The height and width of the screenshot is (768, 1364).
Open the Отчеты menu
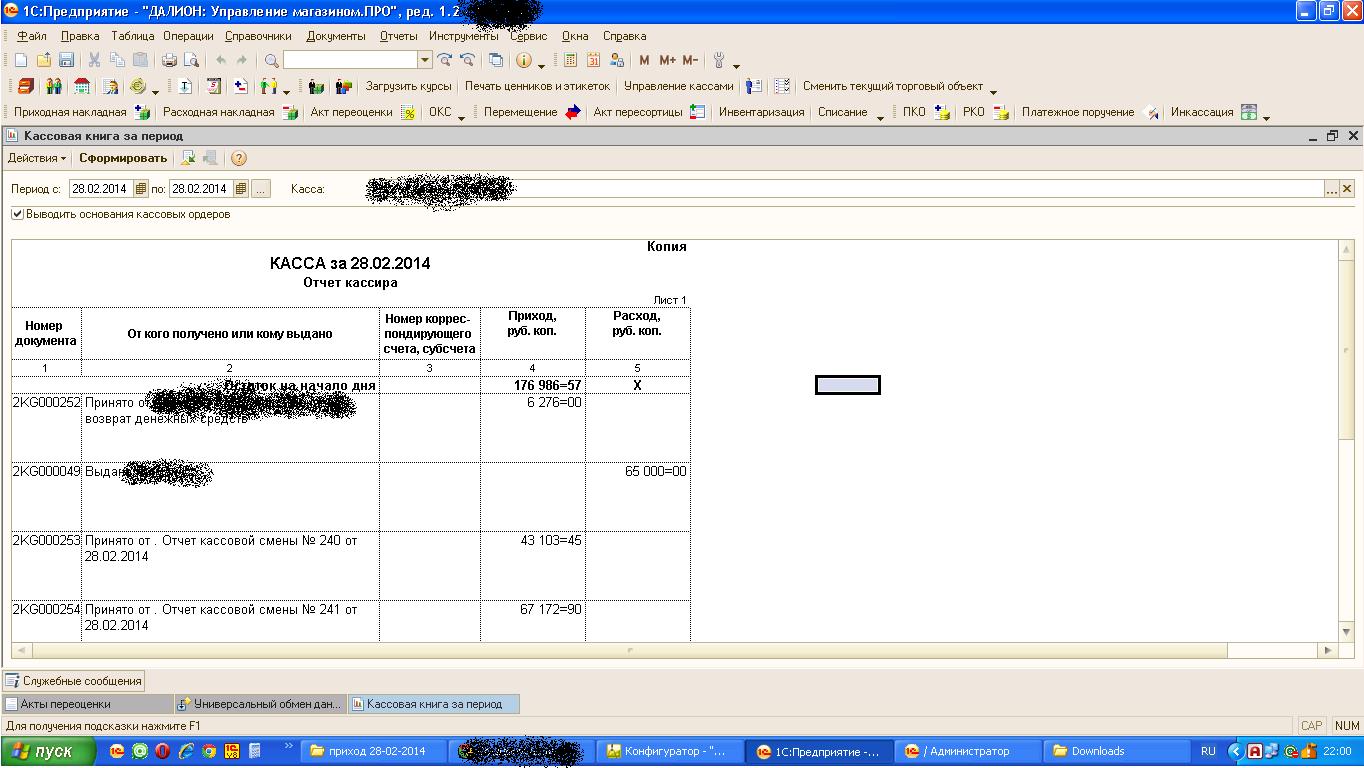pyautogui.click(x=399, y=36)
